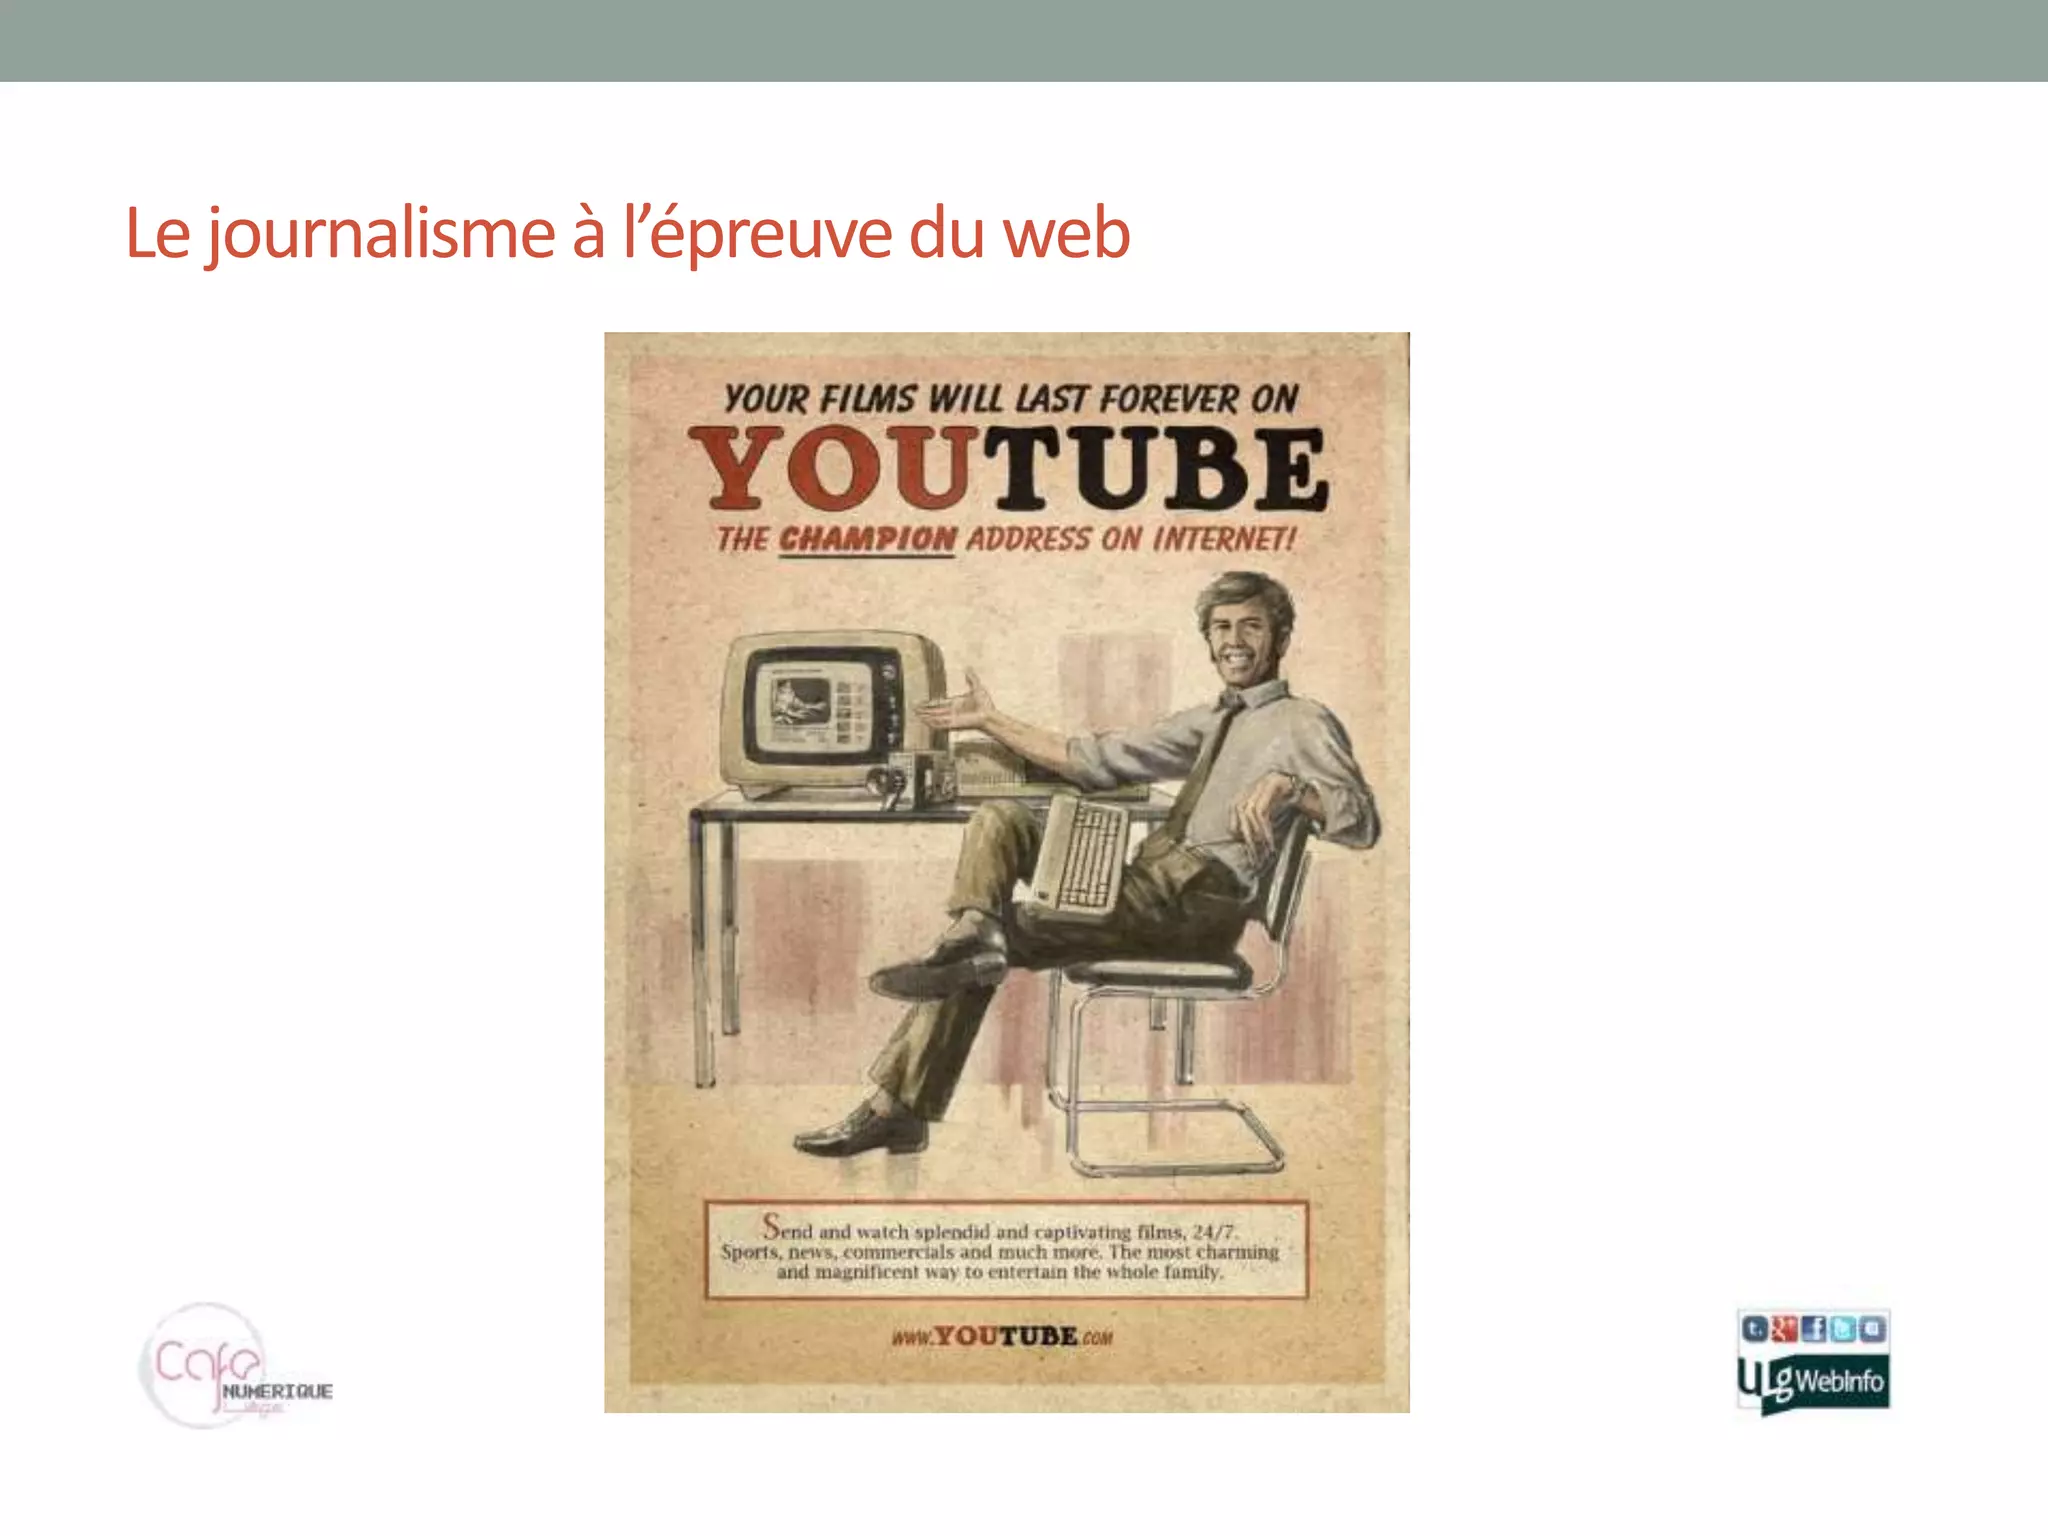
Task: Click 'The champion address on internet!' line
Action: tap(1006, 540)
